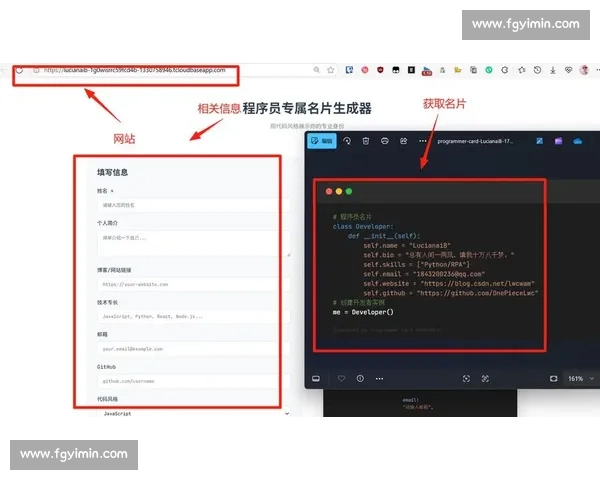Image resolution: width=600 pixels, height=480 pixels.
Task: Open browser essentials heart-pulse icon
Action: 568,70
